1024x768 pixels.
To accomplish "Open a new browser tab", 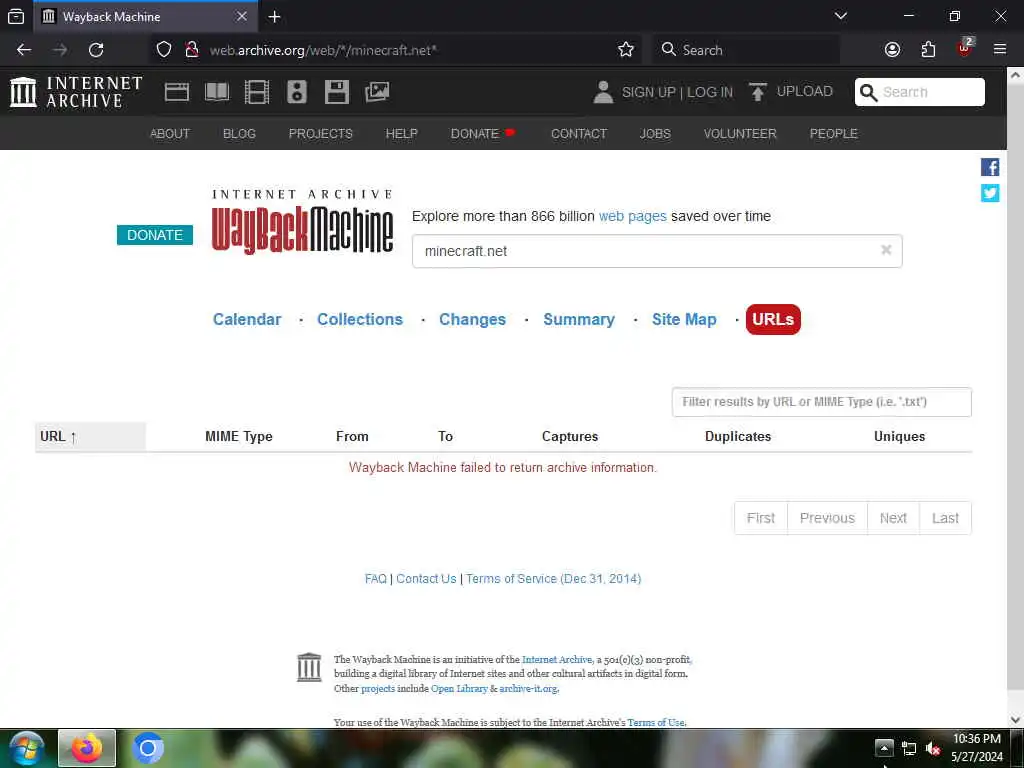I will coord(274,17).
